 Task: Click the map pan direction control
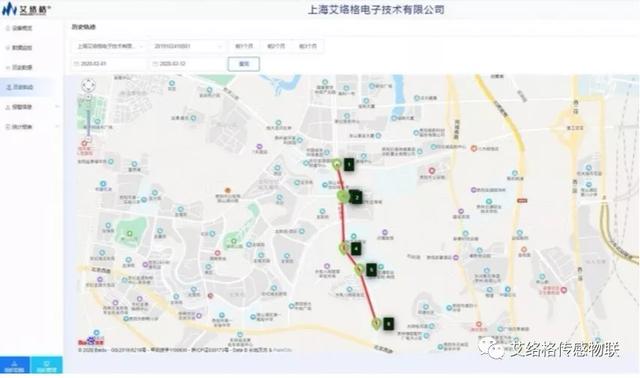tap(89, 85)
